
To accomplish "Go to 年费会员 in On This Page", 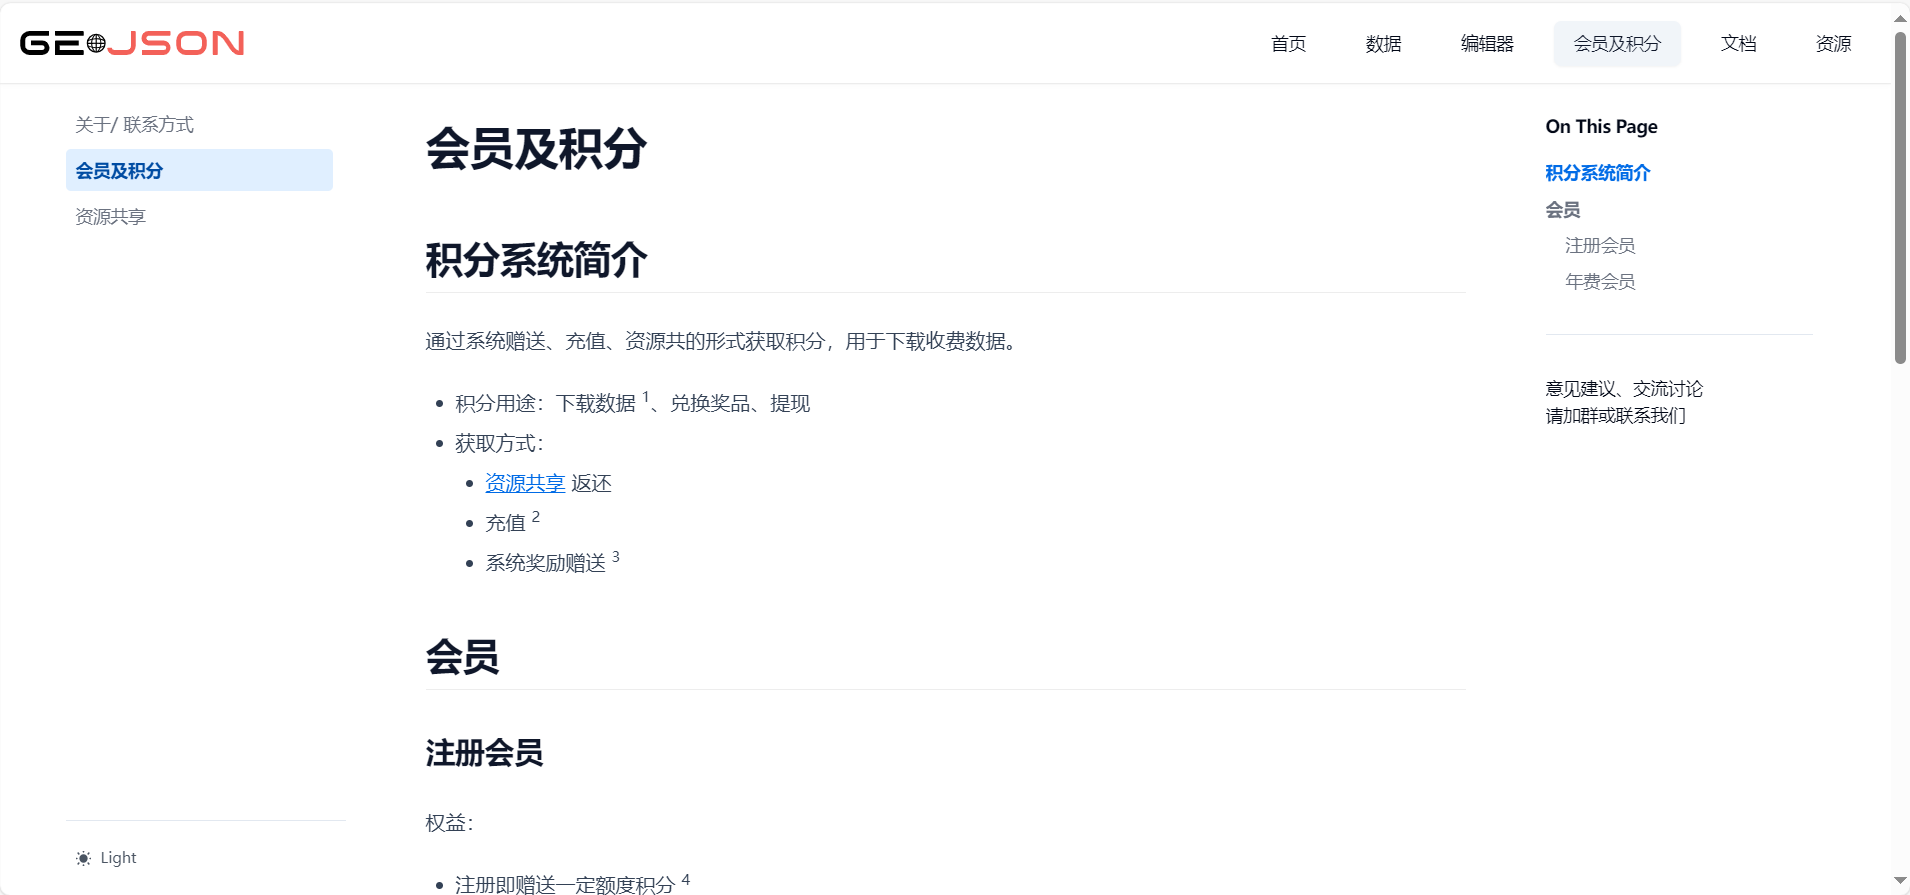I will pos(1600,281).
